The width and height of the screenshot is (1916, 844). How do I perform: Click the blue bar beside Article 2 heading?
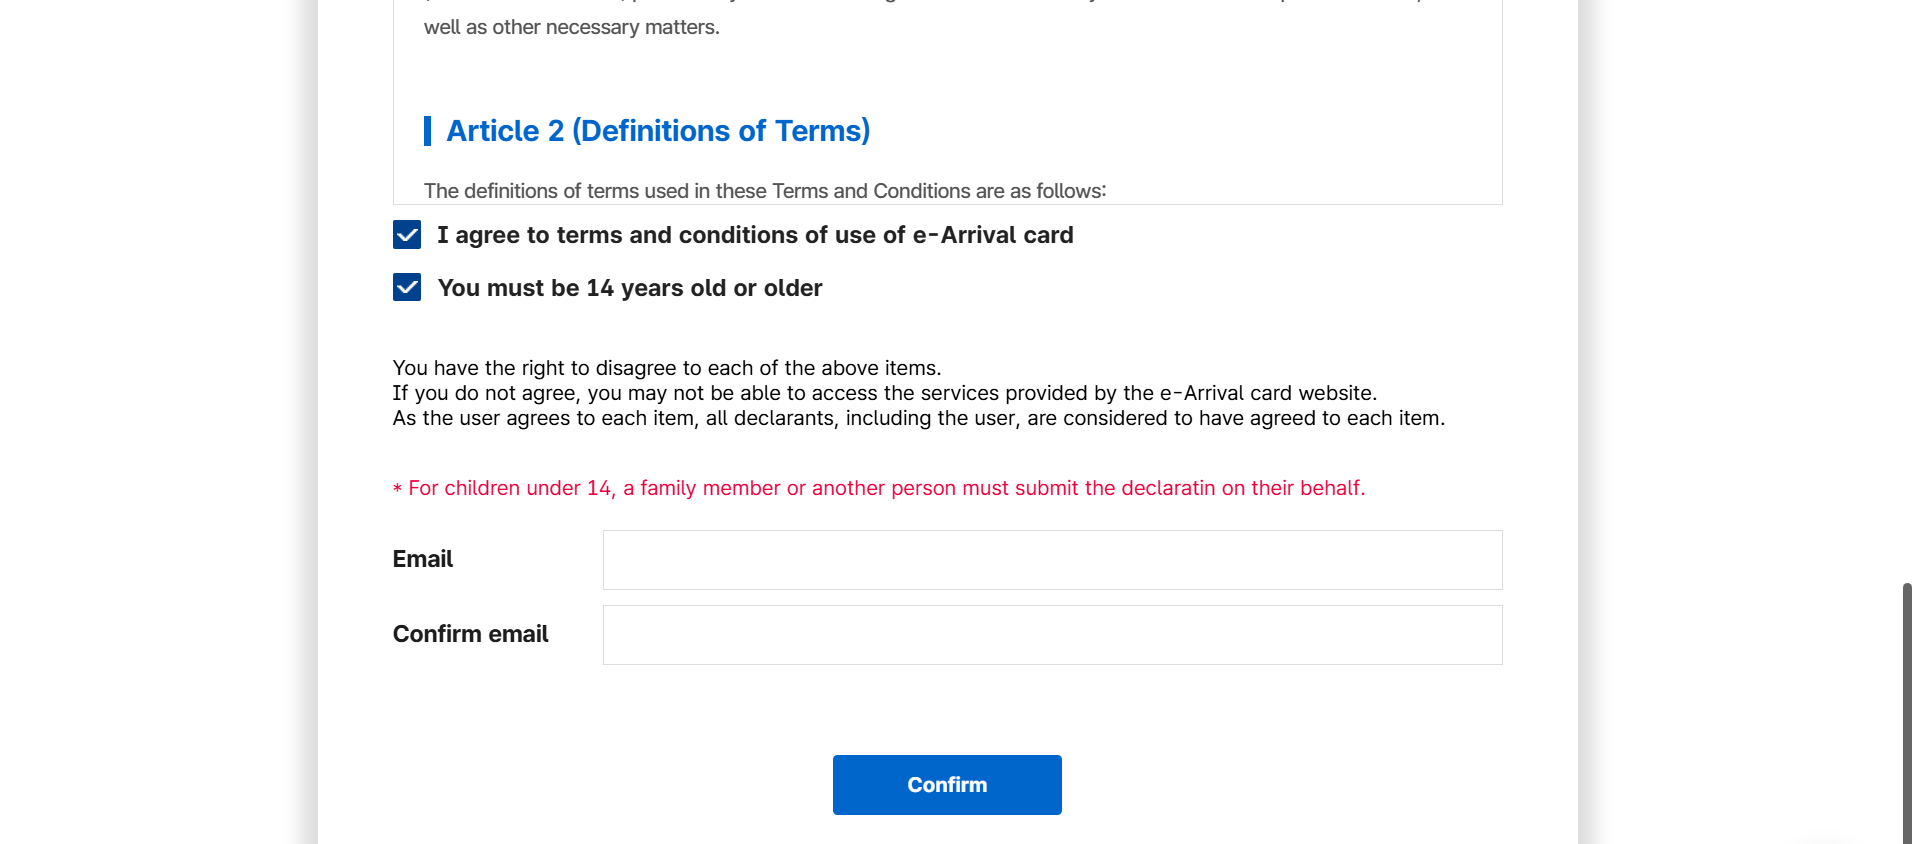click(428, 131)
